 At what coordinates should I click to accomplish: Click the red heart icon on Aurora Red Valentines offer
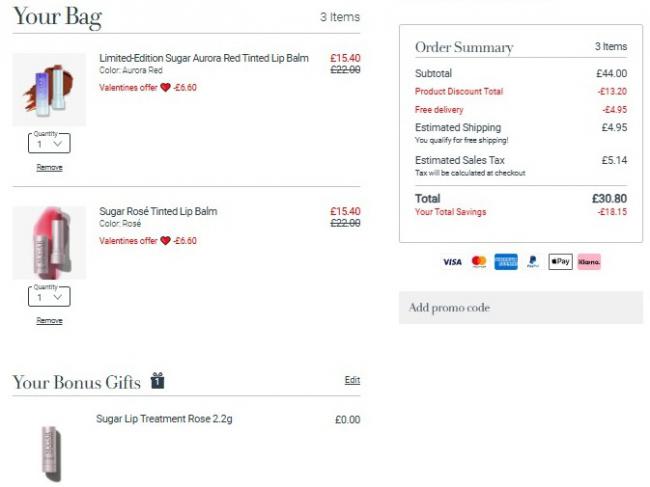[x=165, y=87]
